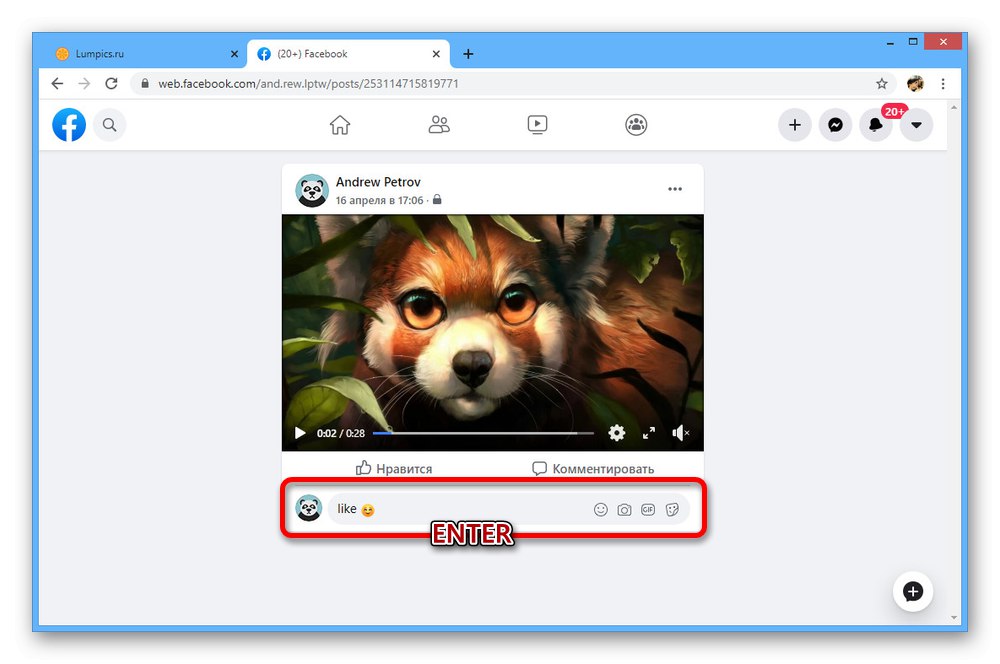The height and width of the screenshot is (664, 1000).
Task: Open video settings gear
Action: (x=617, y=433)
